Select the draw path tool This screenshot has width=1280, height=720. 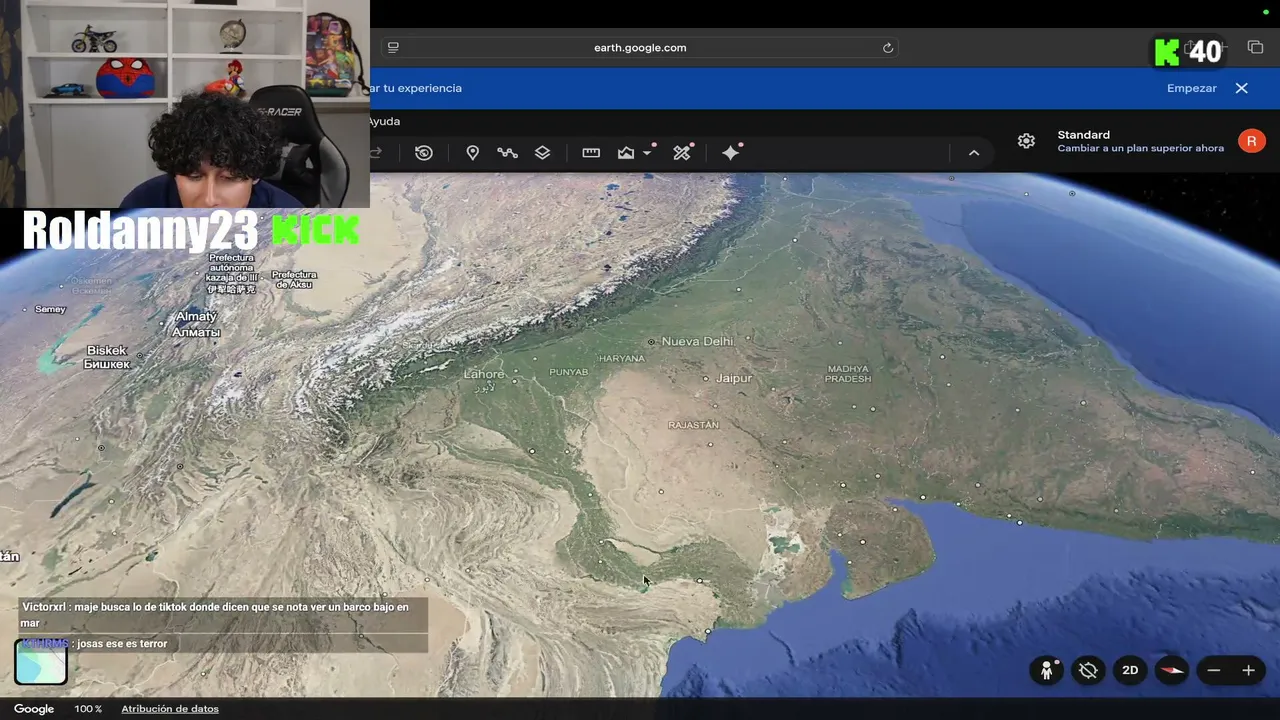tap(507, 153)
